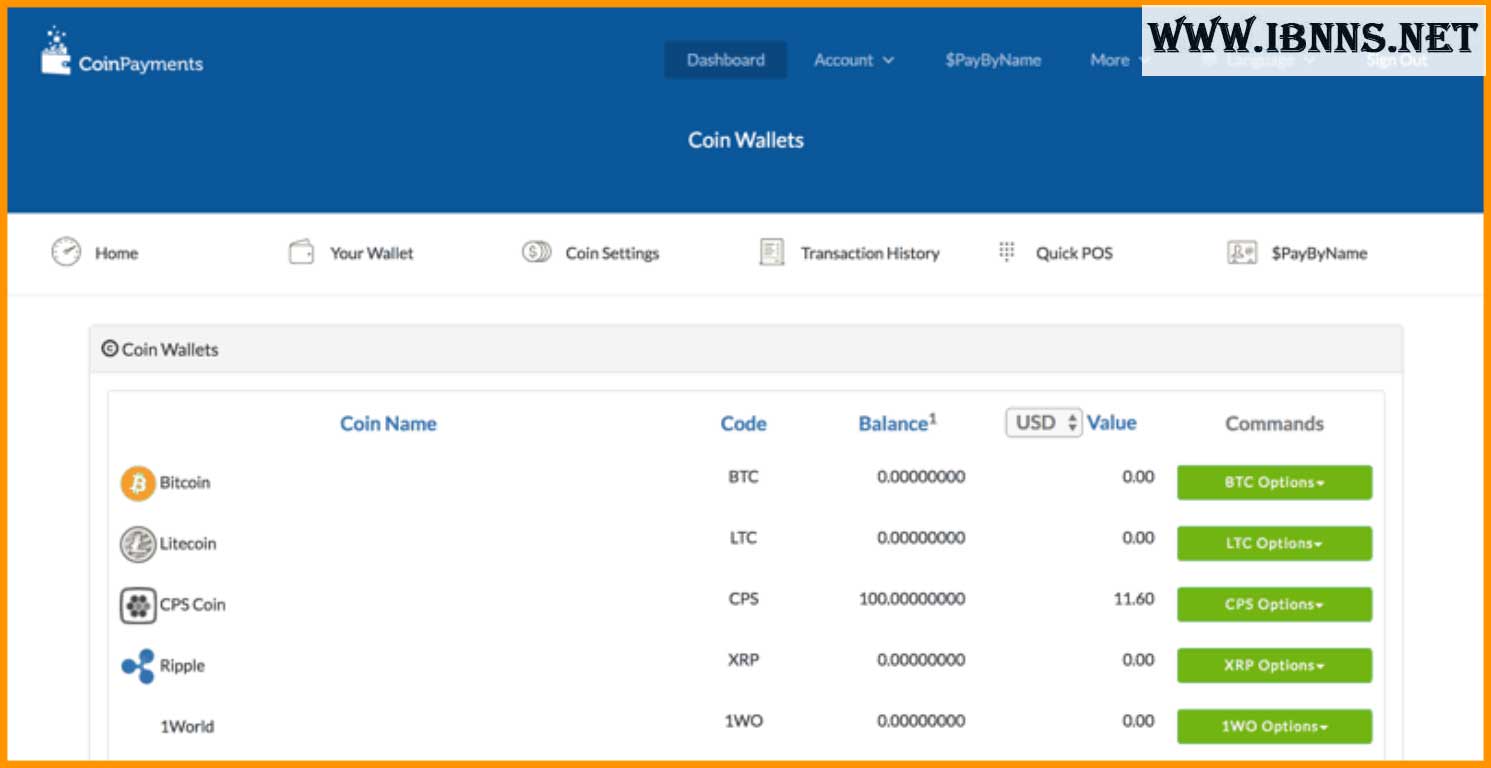Click the CPS value 11.60

pos(1133,599)
